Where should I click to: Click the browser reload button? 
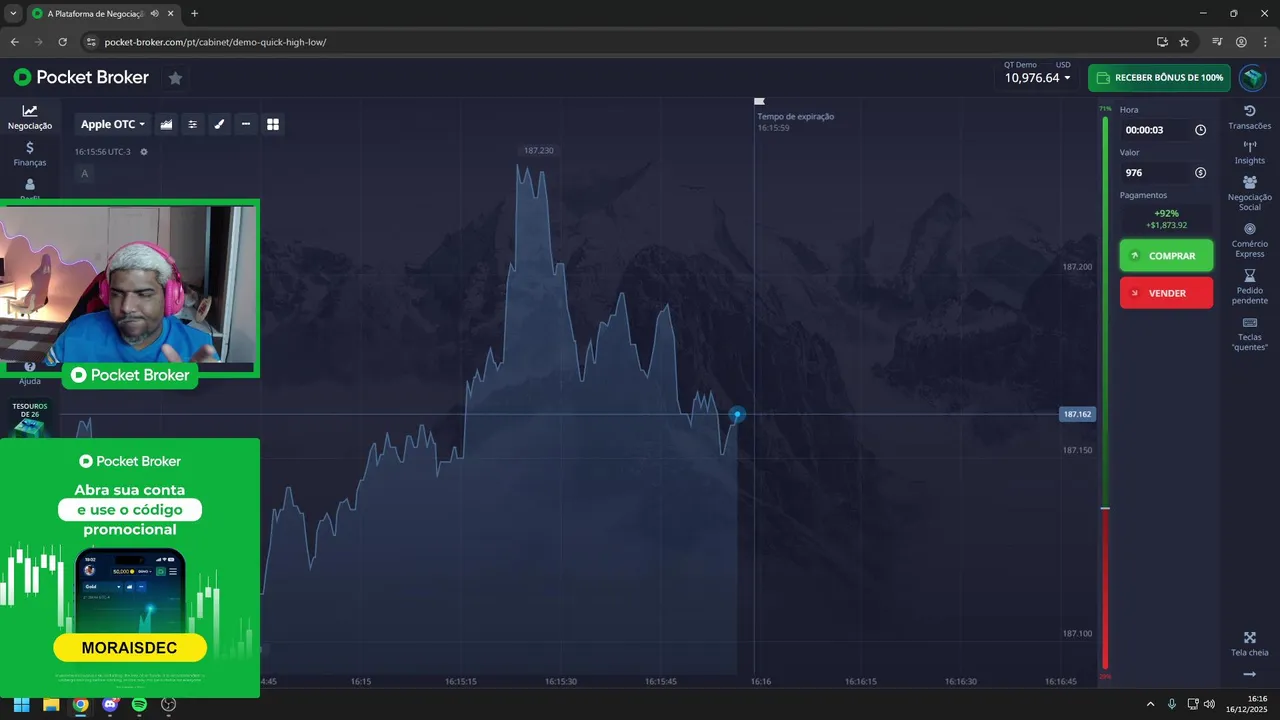(x=63, y=42)
